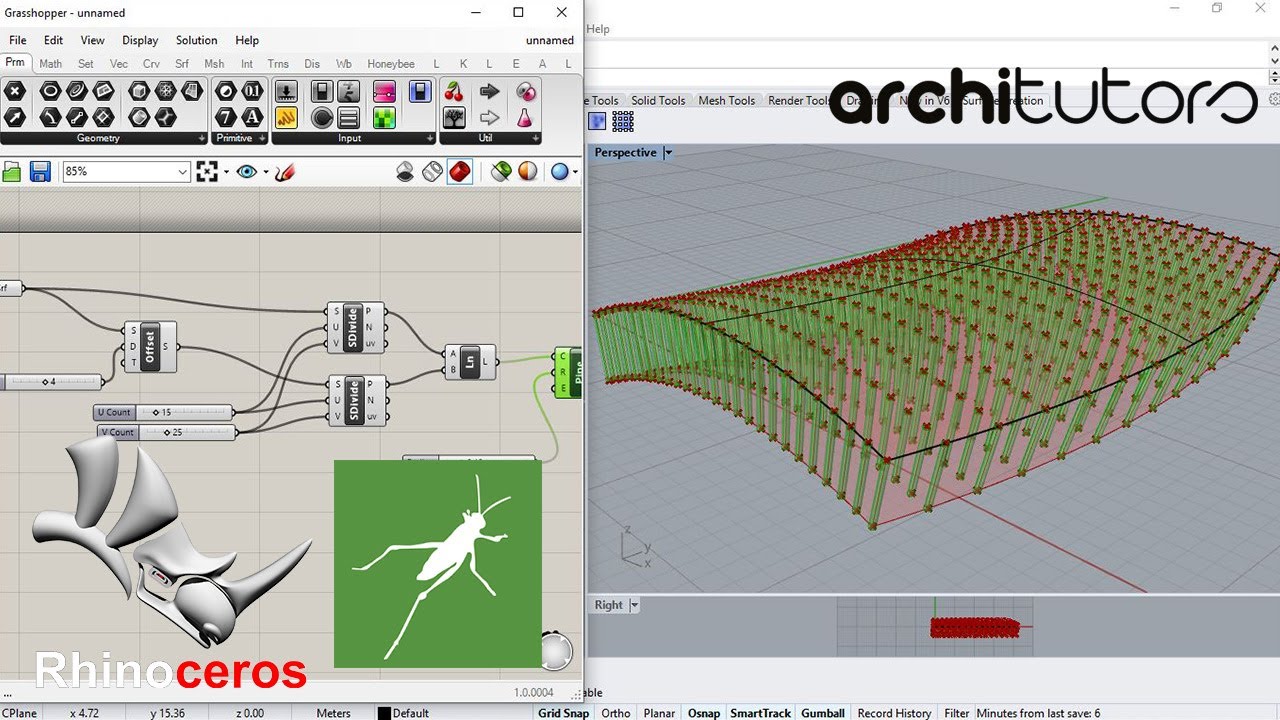This screenshot has height=720, width=1280.
Task: Pick the Circle parameter icon
Action: click(x=50, y=92)
